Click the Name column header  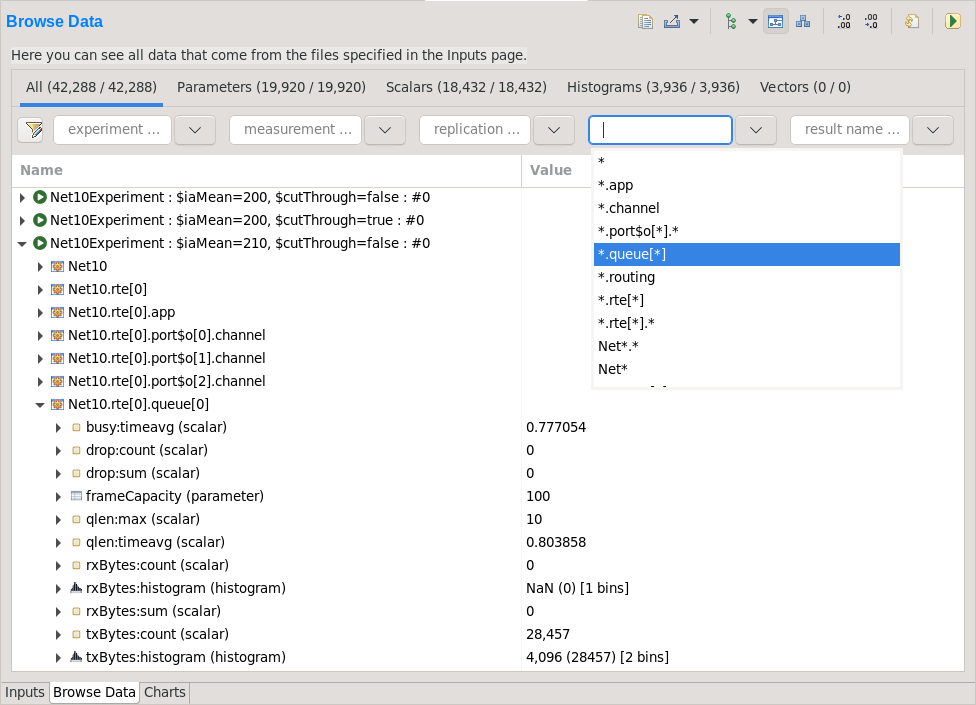[266, 170]
